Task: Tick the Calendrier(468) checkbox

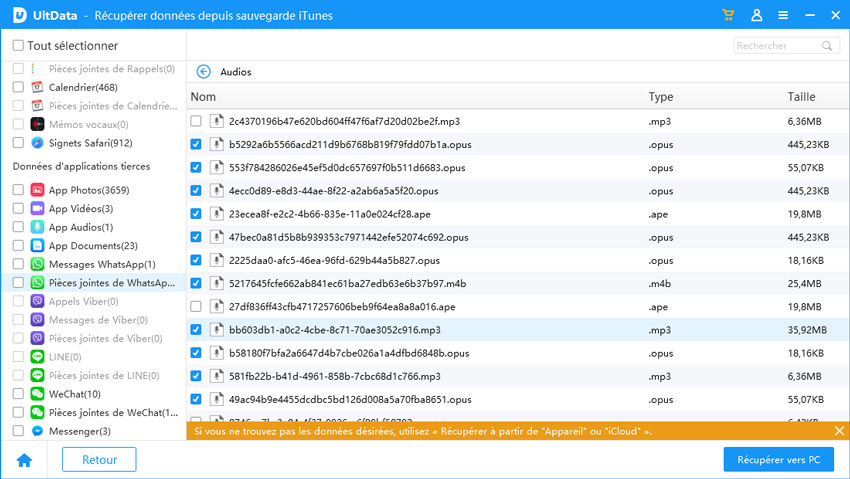Action: (x=18, y=87)
